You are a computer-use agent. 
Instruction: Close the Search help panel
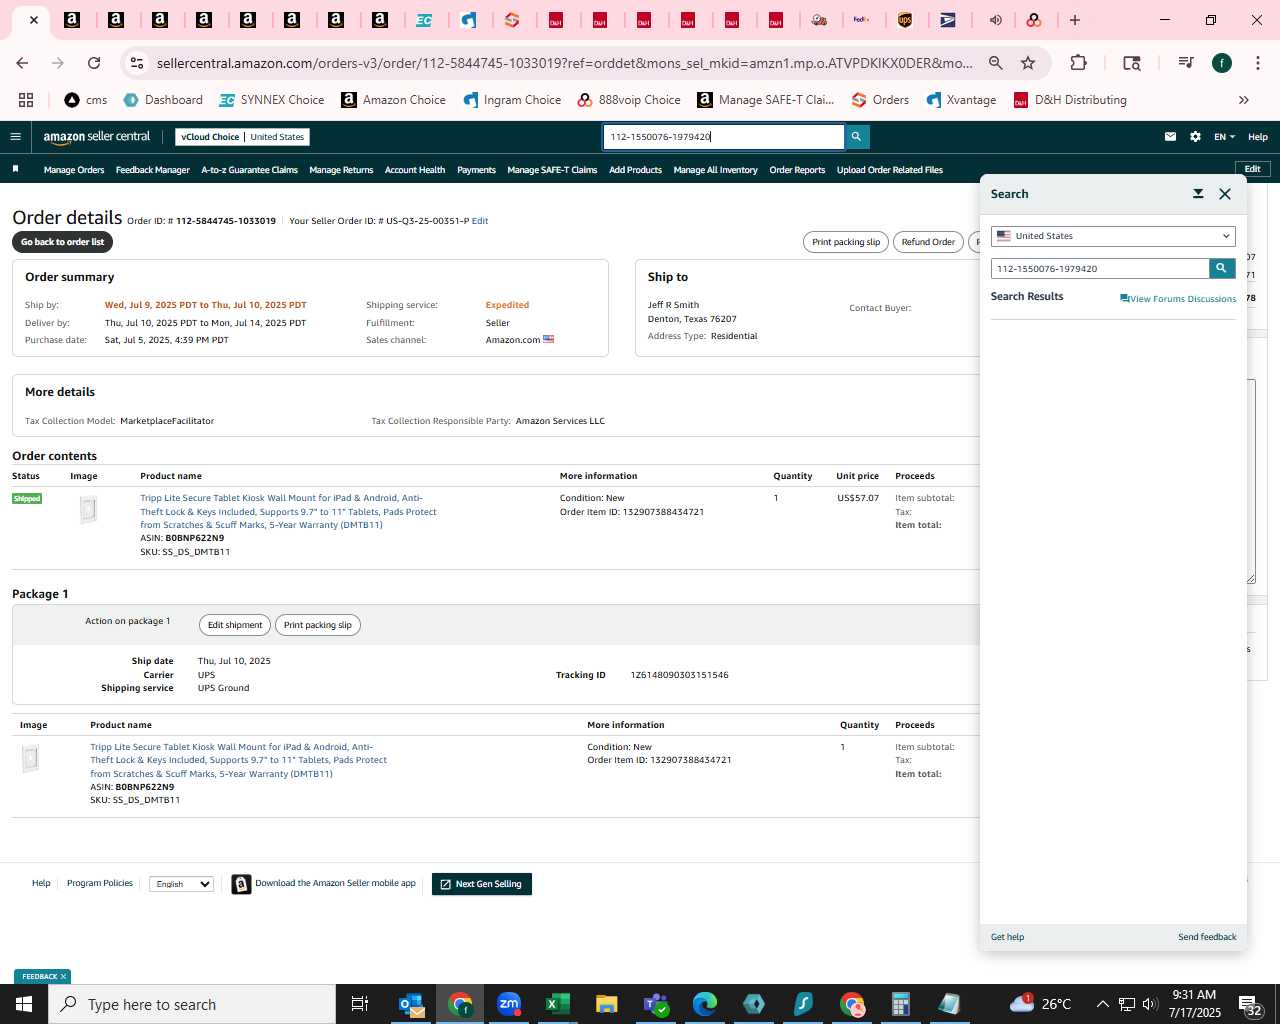(x=1225, y=194)
